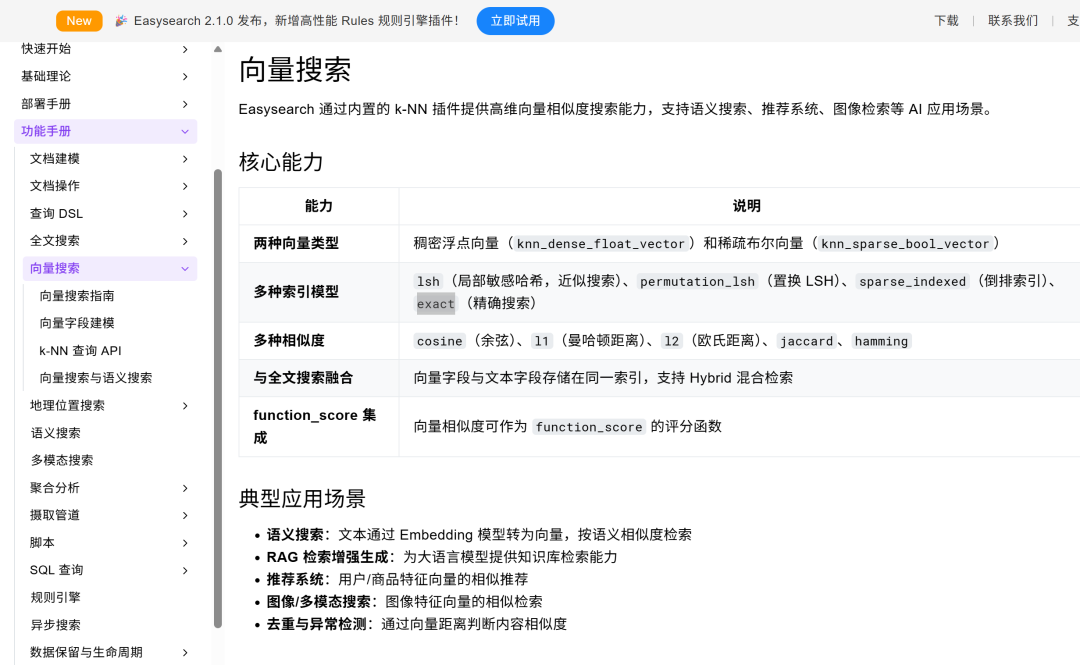
Task: Click the hamming code text
Action: [881, 341]
